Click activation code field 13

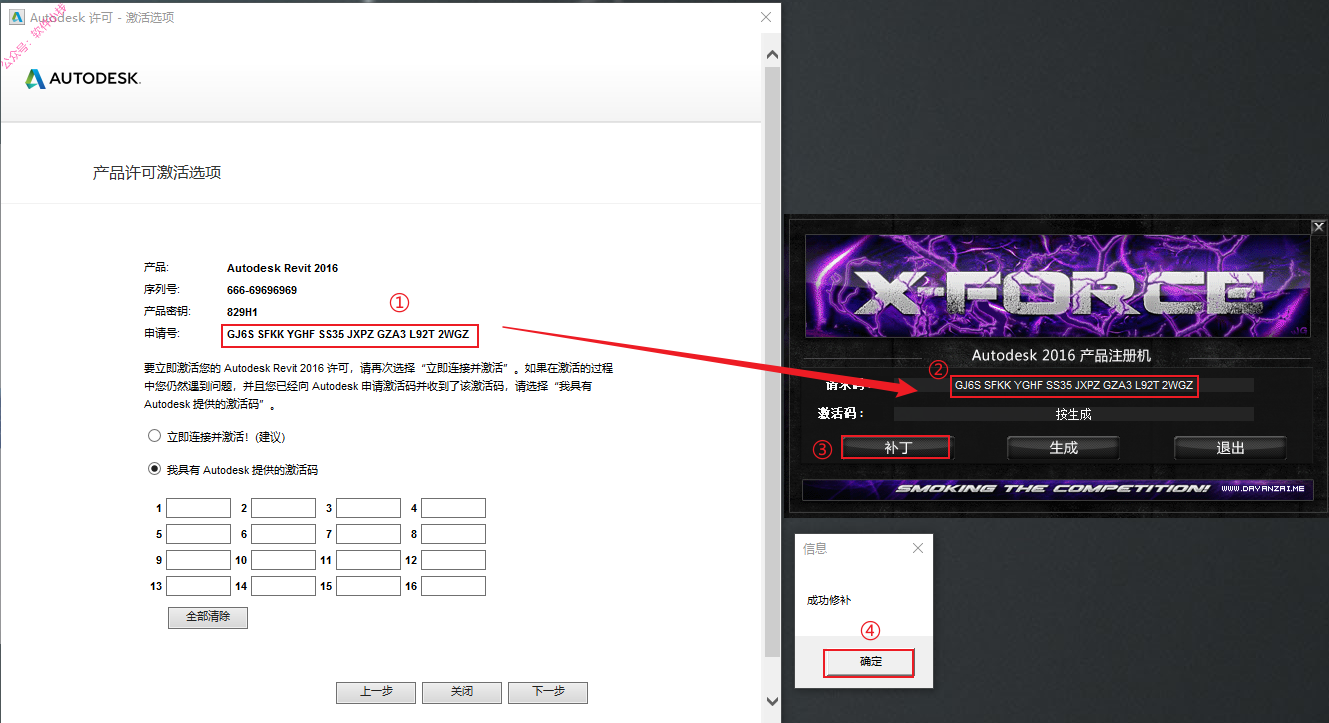click(198, 586)
